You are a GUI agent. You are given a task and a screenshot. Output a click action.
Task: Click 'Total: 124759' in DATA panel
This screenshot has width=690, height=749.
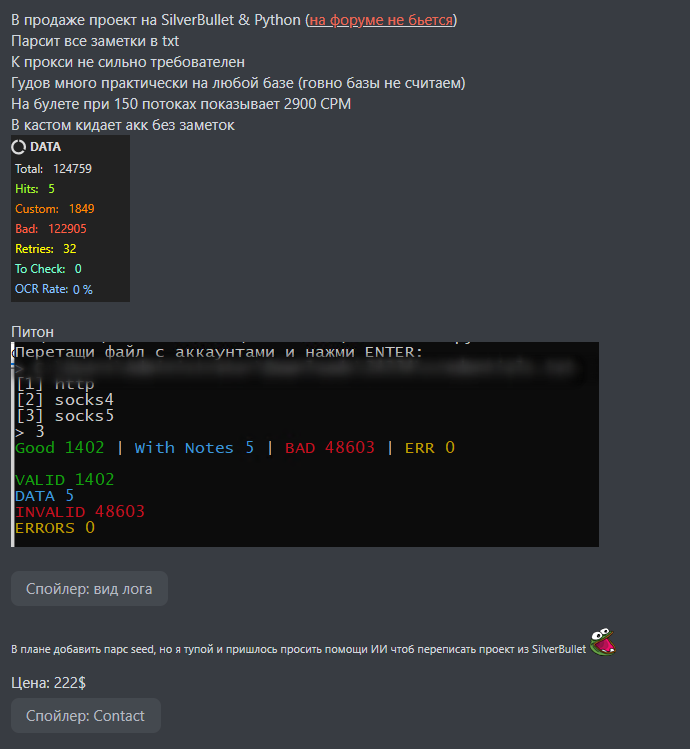point(53,169)
